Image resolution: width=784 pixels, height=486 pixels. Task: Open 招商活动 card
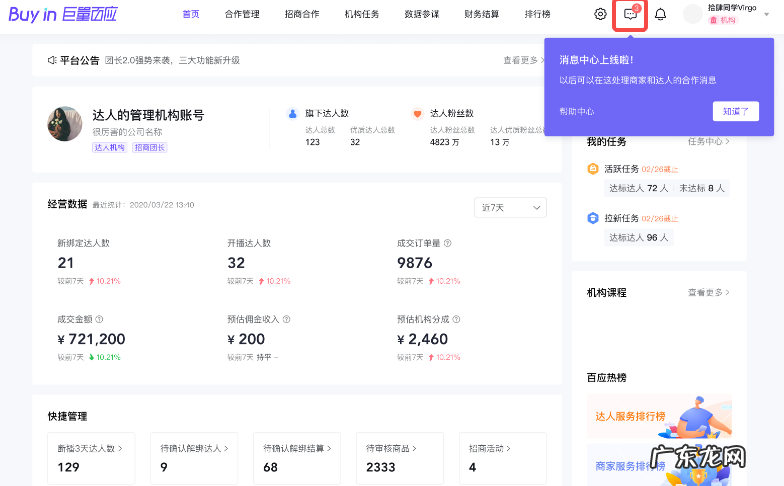503,458
